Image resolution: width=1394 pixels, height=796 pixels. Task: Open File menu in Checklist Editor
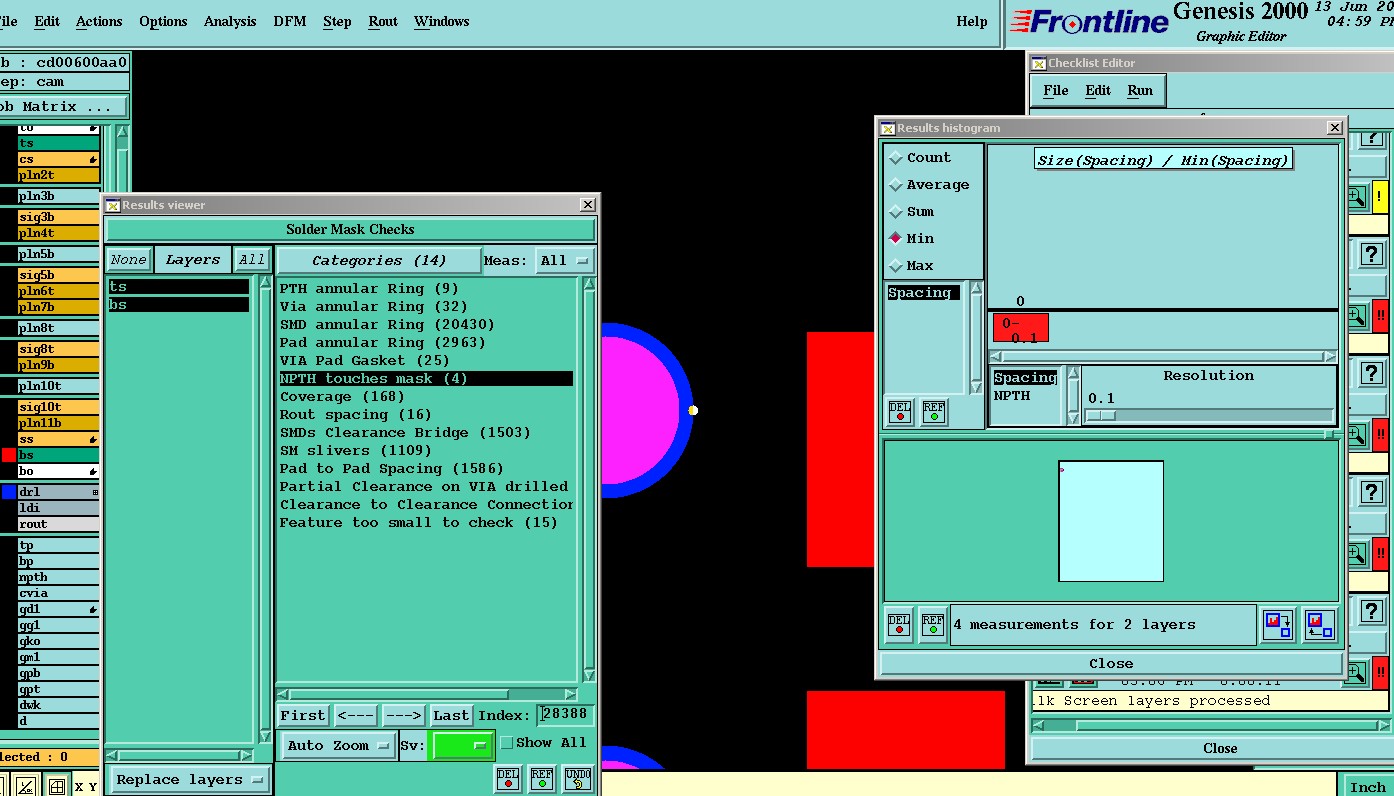coord(1056,90)
